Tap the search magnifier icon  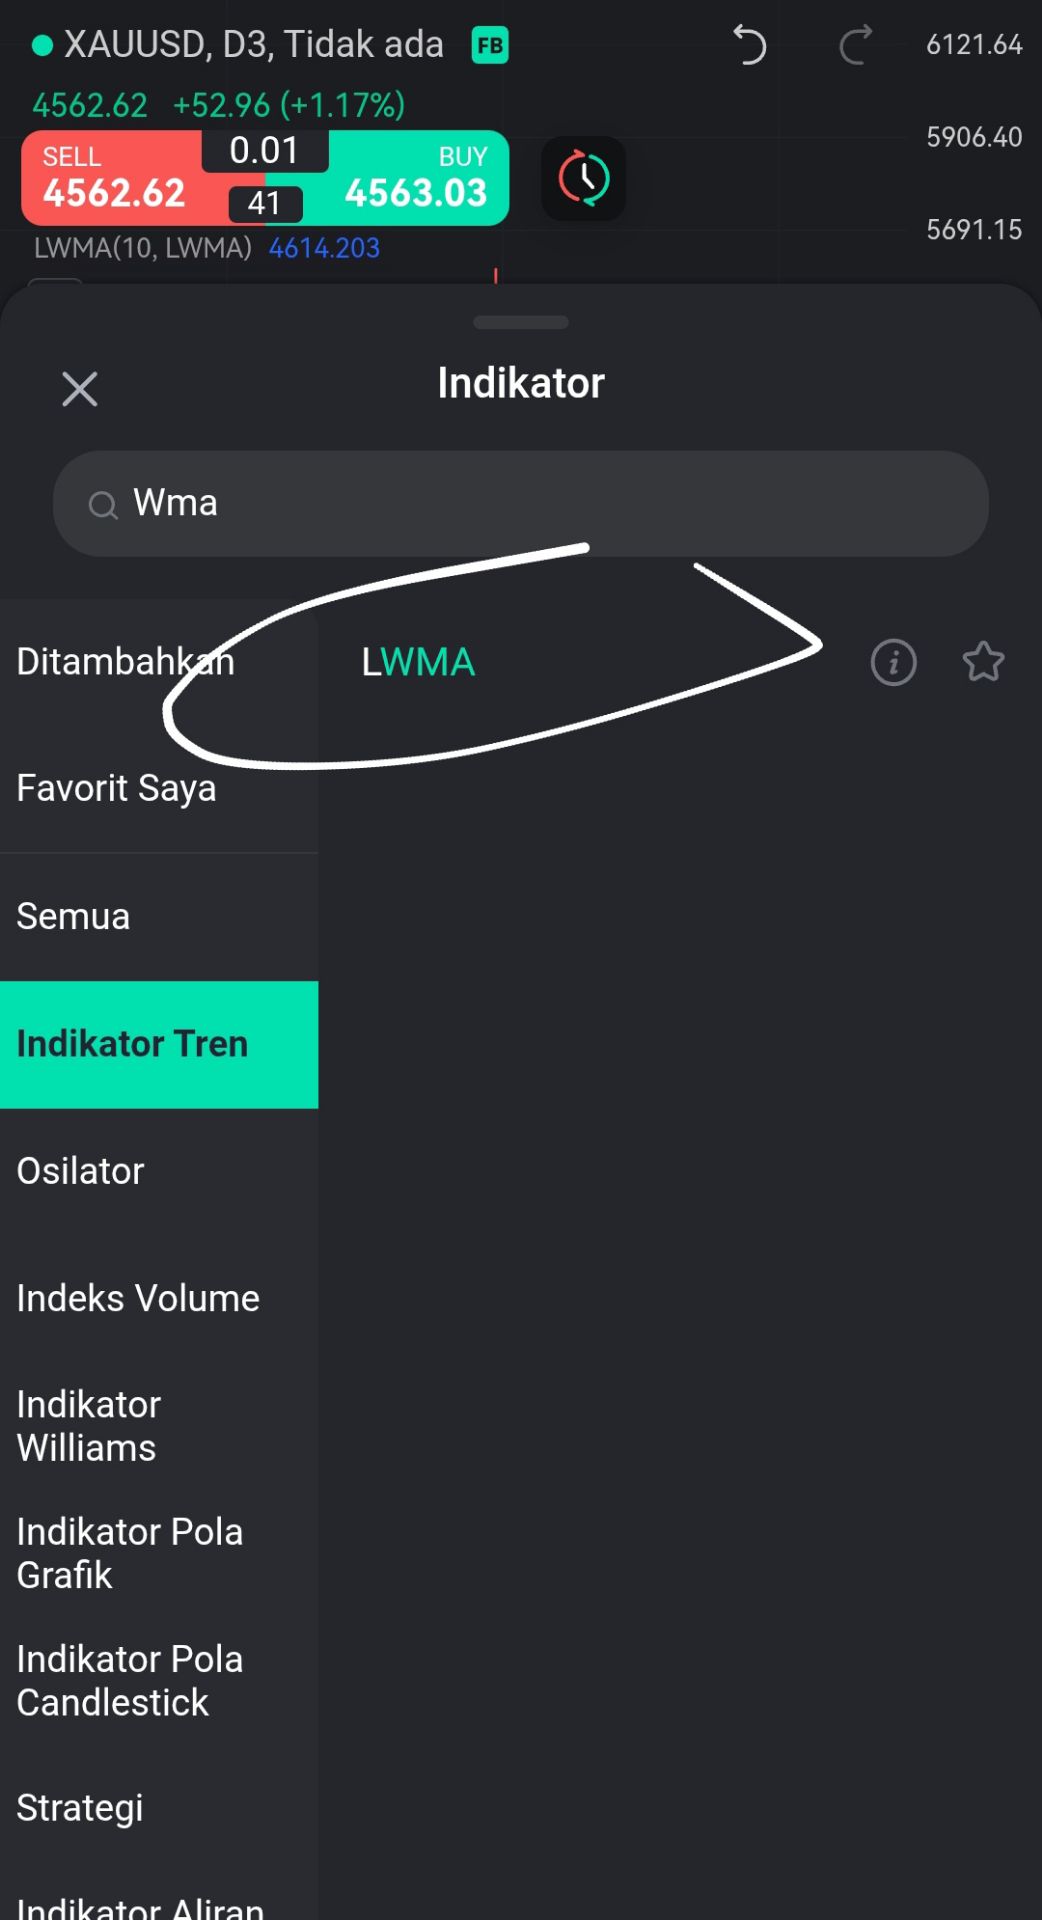[x=103, y=505]
